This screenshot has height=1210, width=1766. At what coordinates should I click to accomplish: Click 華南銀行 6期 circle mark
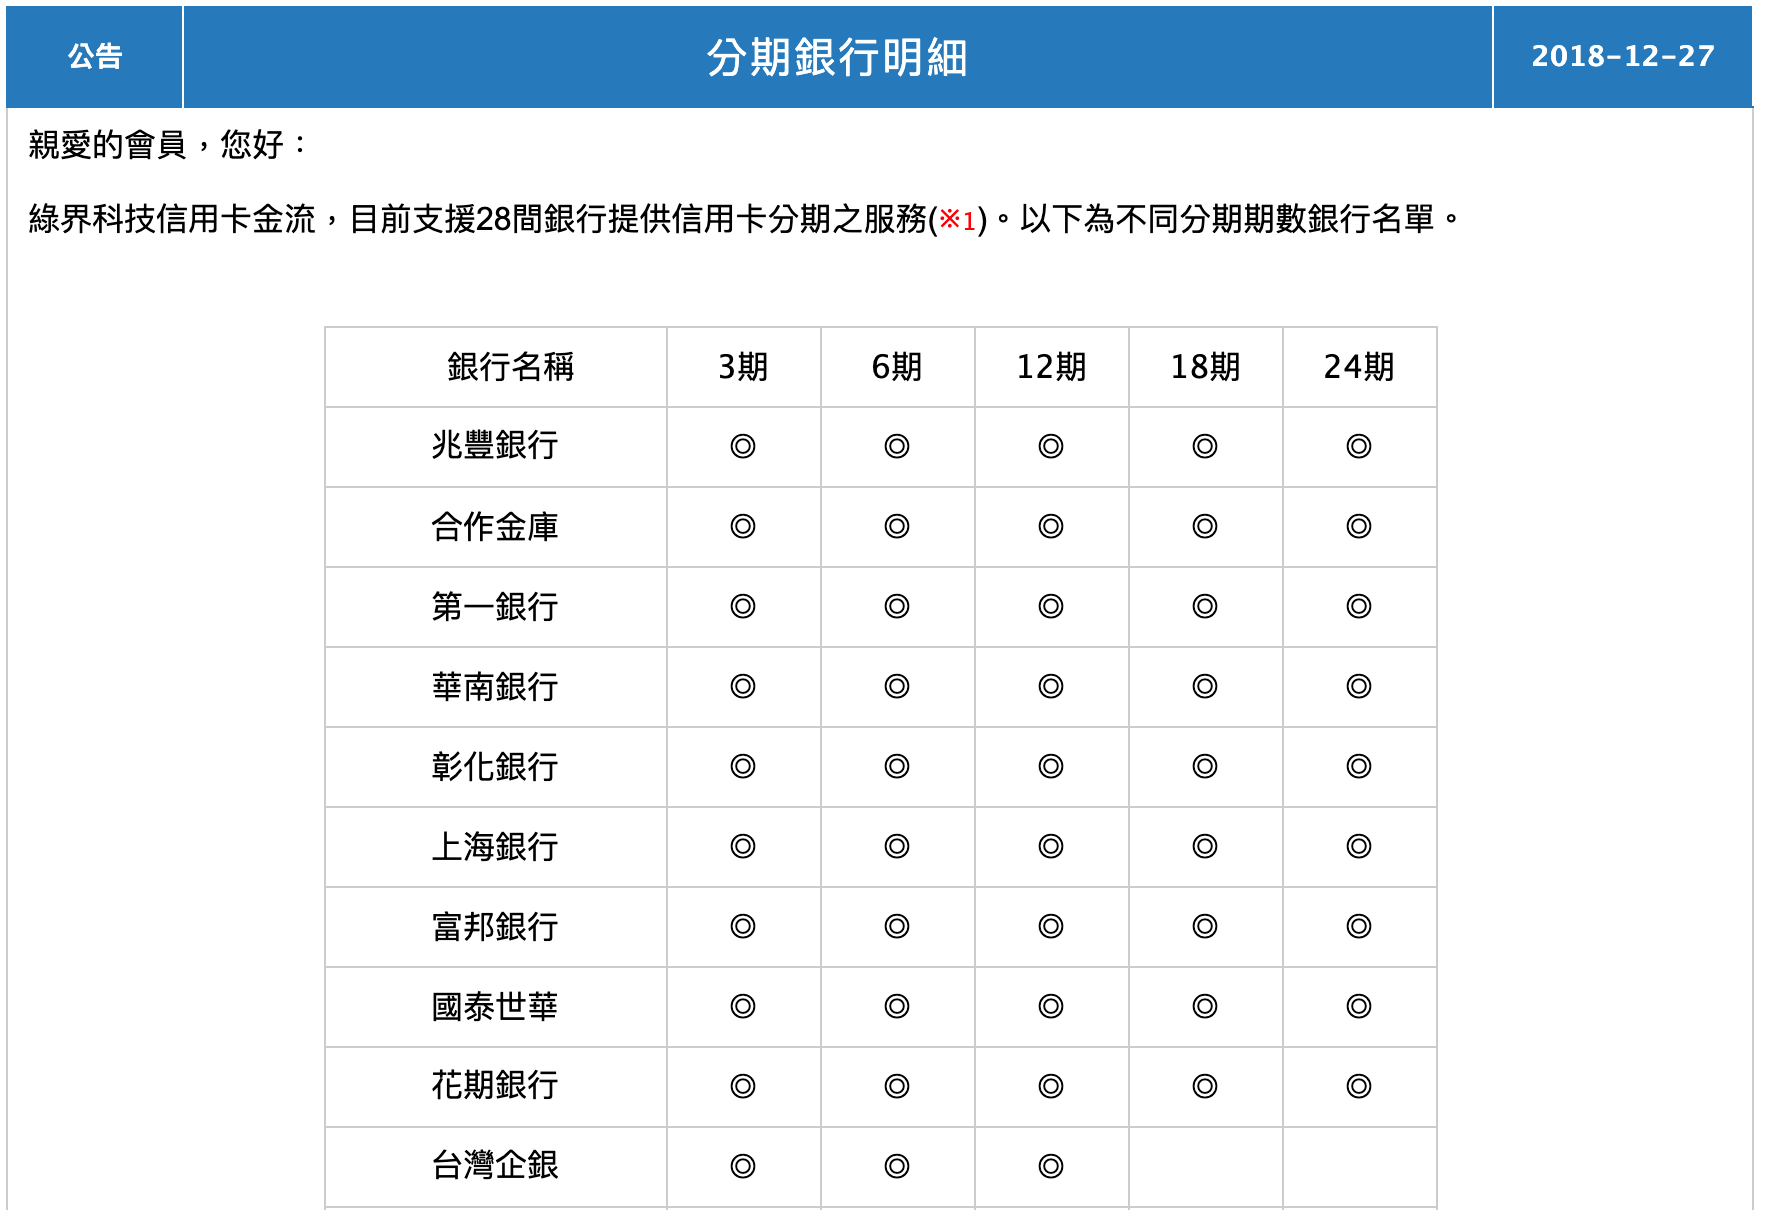pyautogui.click(x=896, y=687)
